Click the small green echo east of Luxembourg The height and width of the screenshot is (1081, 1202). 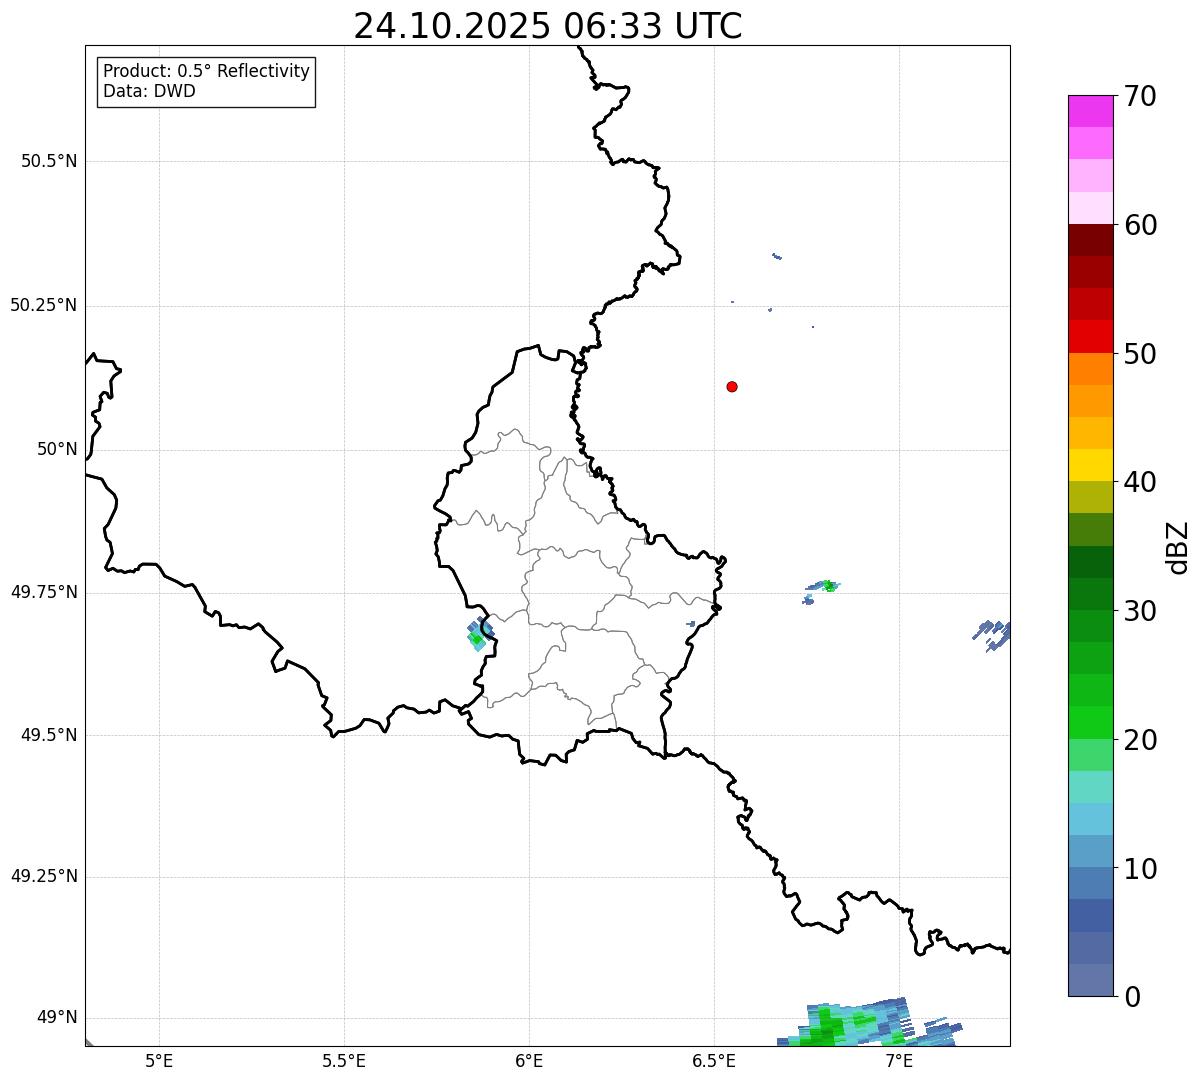[828, 586]
